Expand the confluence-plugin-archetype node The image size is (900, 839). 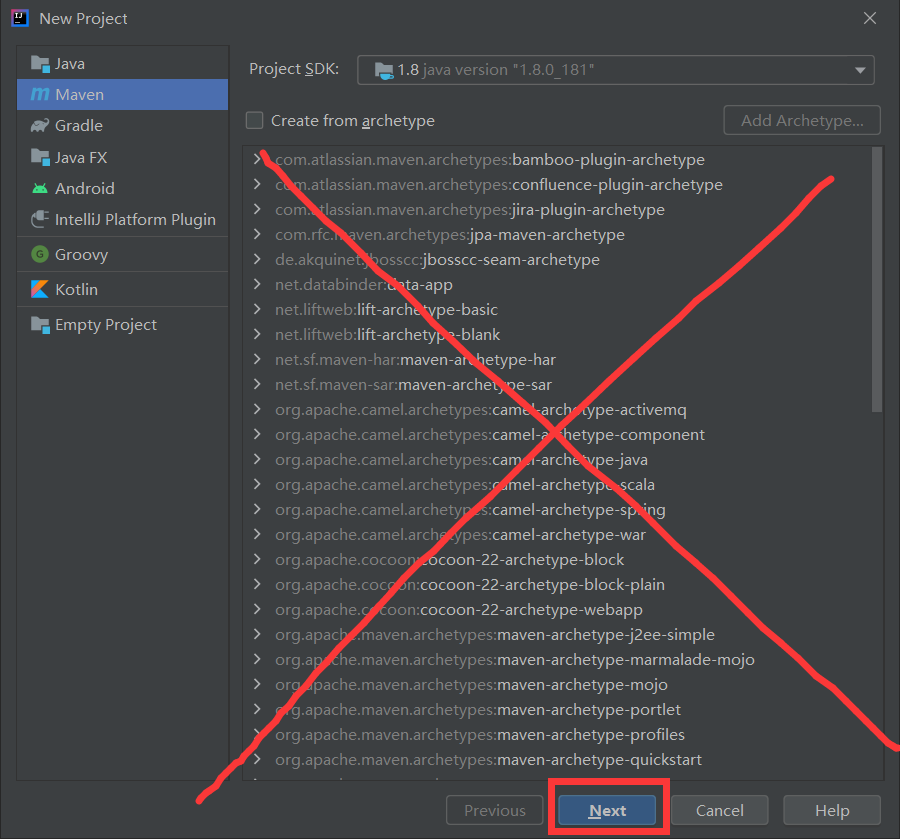tap(257, 184)
